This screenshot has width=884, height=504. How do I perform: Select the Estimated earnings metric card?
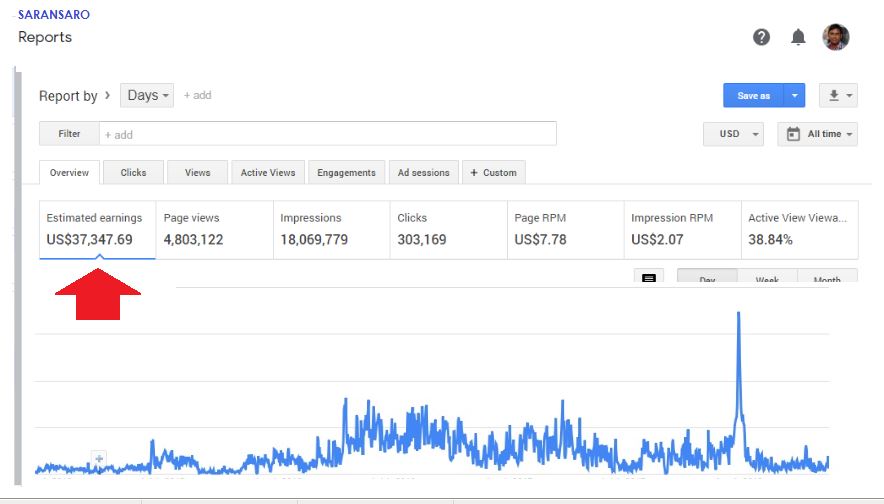tap(97, 229)
